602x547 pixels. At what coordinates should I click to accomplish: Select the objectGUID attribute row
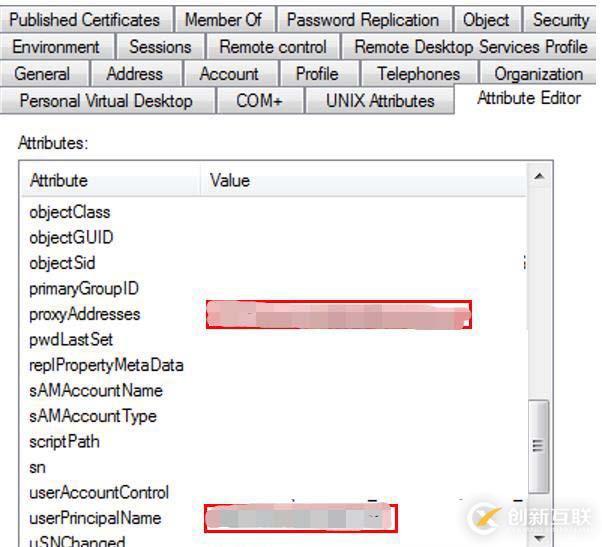(274, 238)
